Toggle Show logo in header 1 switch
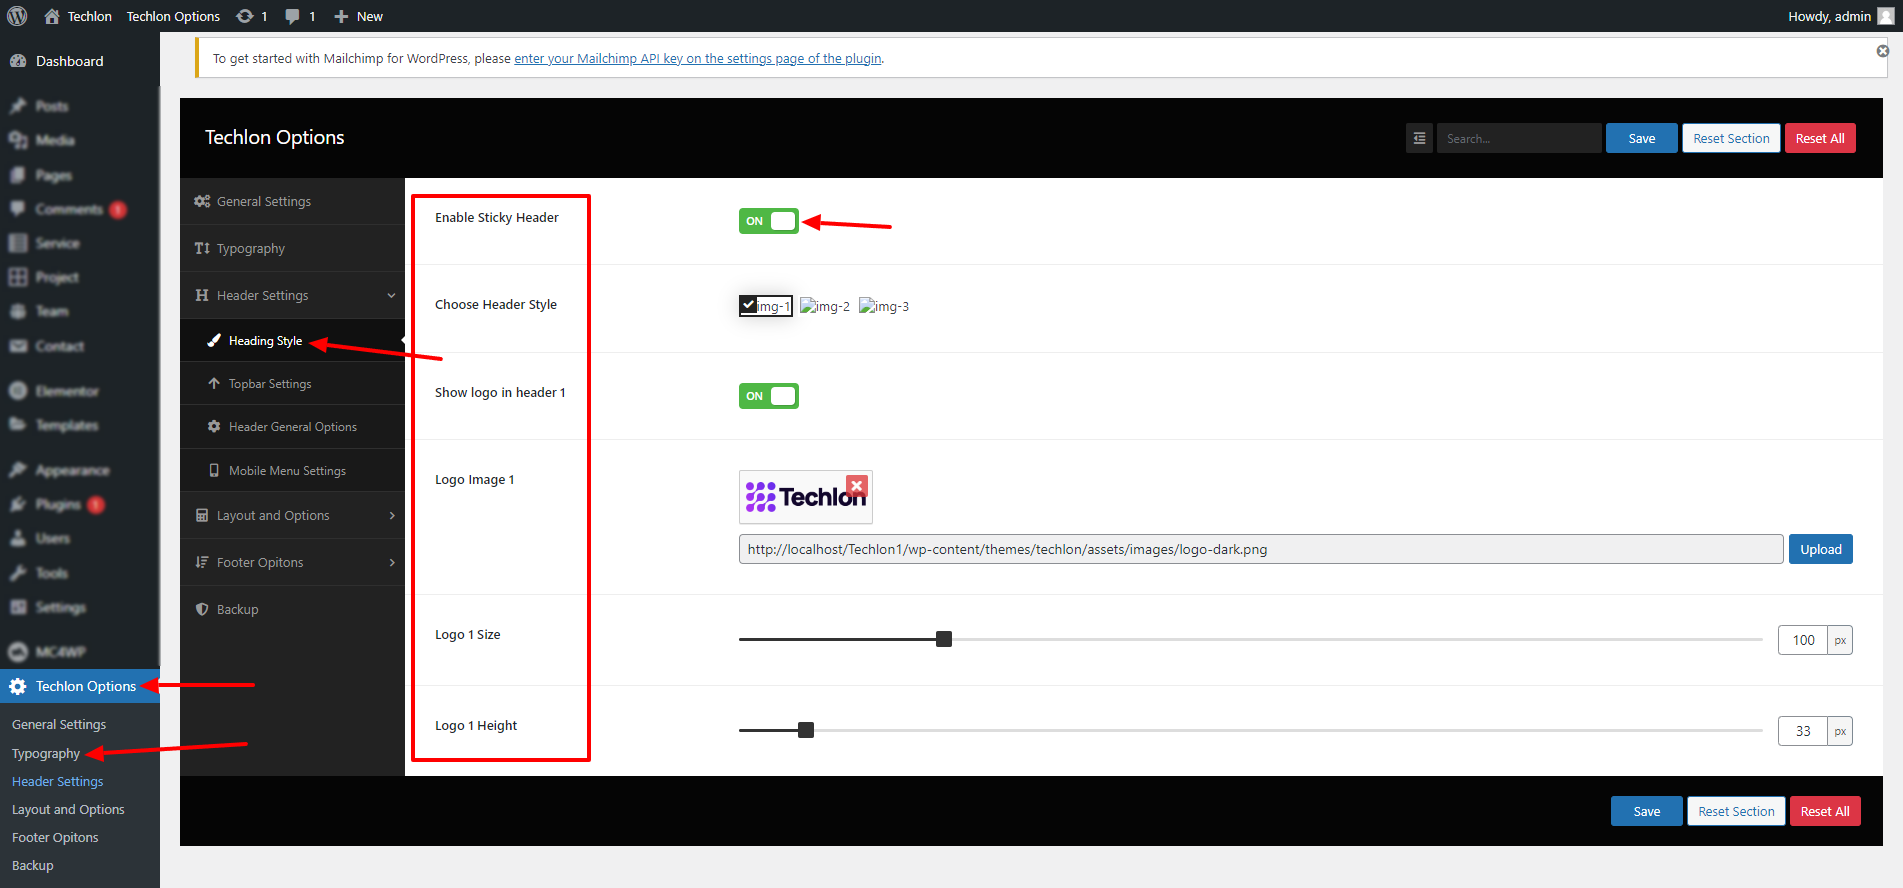 click(x=768, y=396)
